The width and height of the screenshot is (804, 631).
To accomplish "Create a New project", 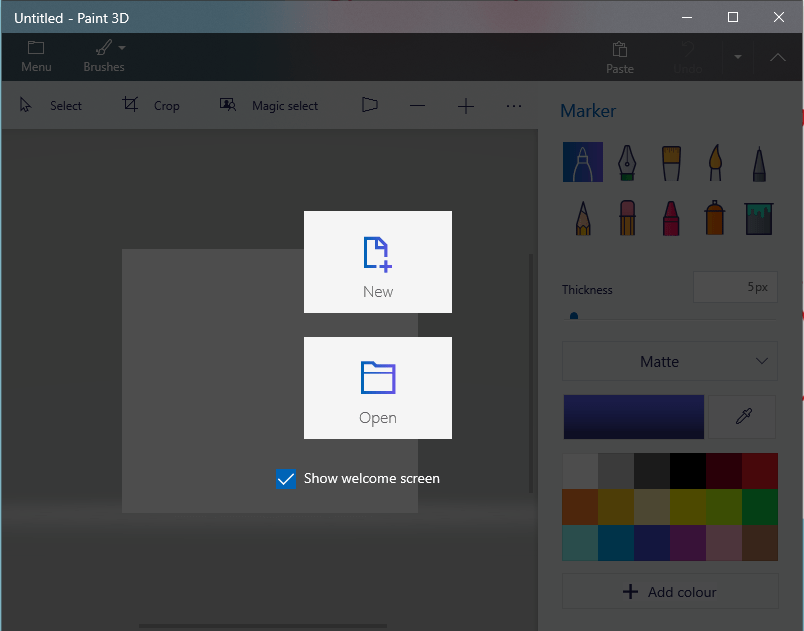I will click(x=377, y=262).
